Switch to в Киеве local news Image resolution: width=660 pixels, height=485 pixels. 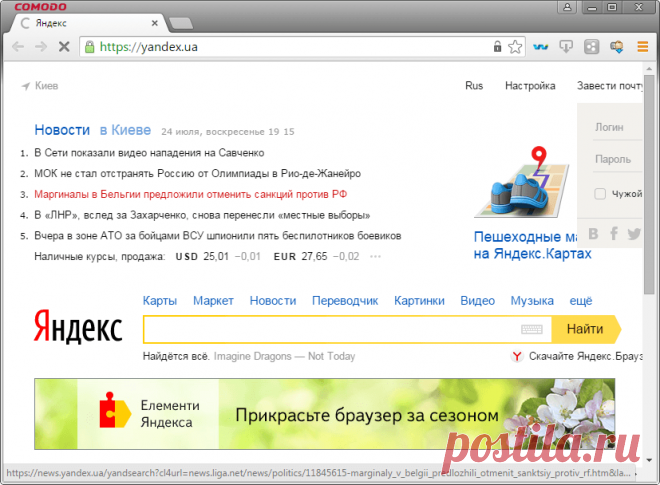click(x=125, y=130)
